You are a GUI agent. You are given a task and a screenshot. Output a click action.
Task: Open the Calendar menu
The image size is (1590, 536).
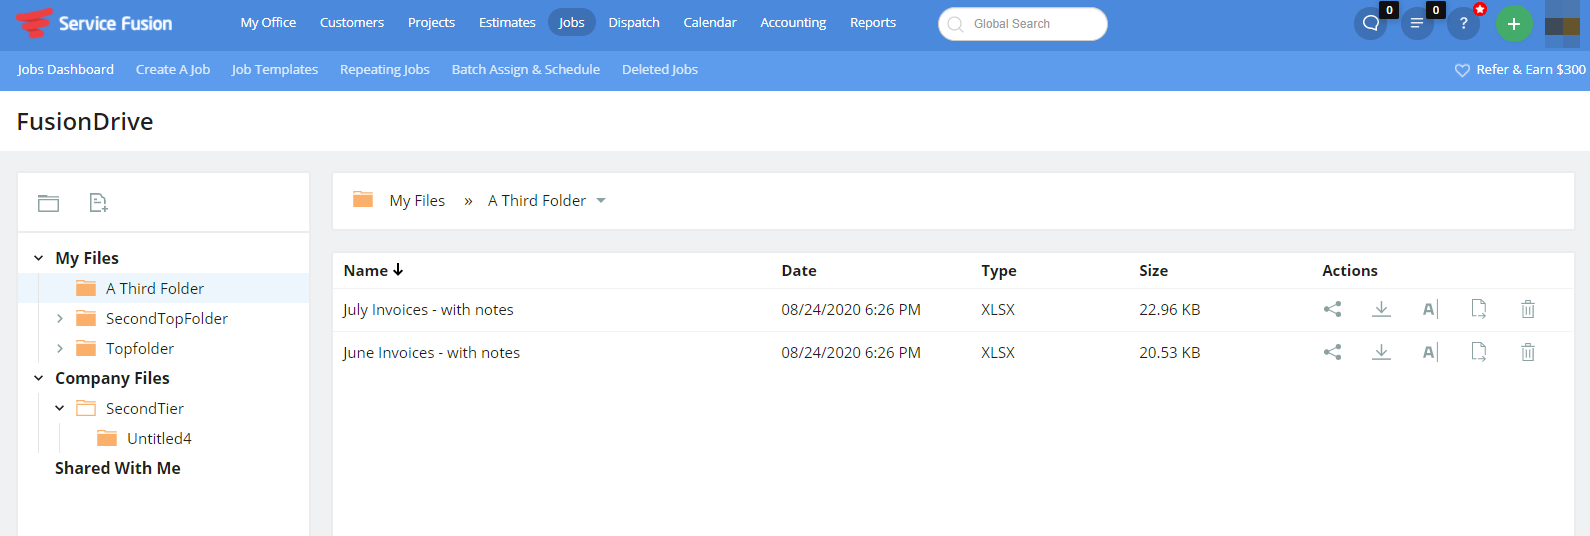point(710,22)
